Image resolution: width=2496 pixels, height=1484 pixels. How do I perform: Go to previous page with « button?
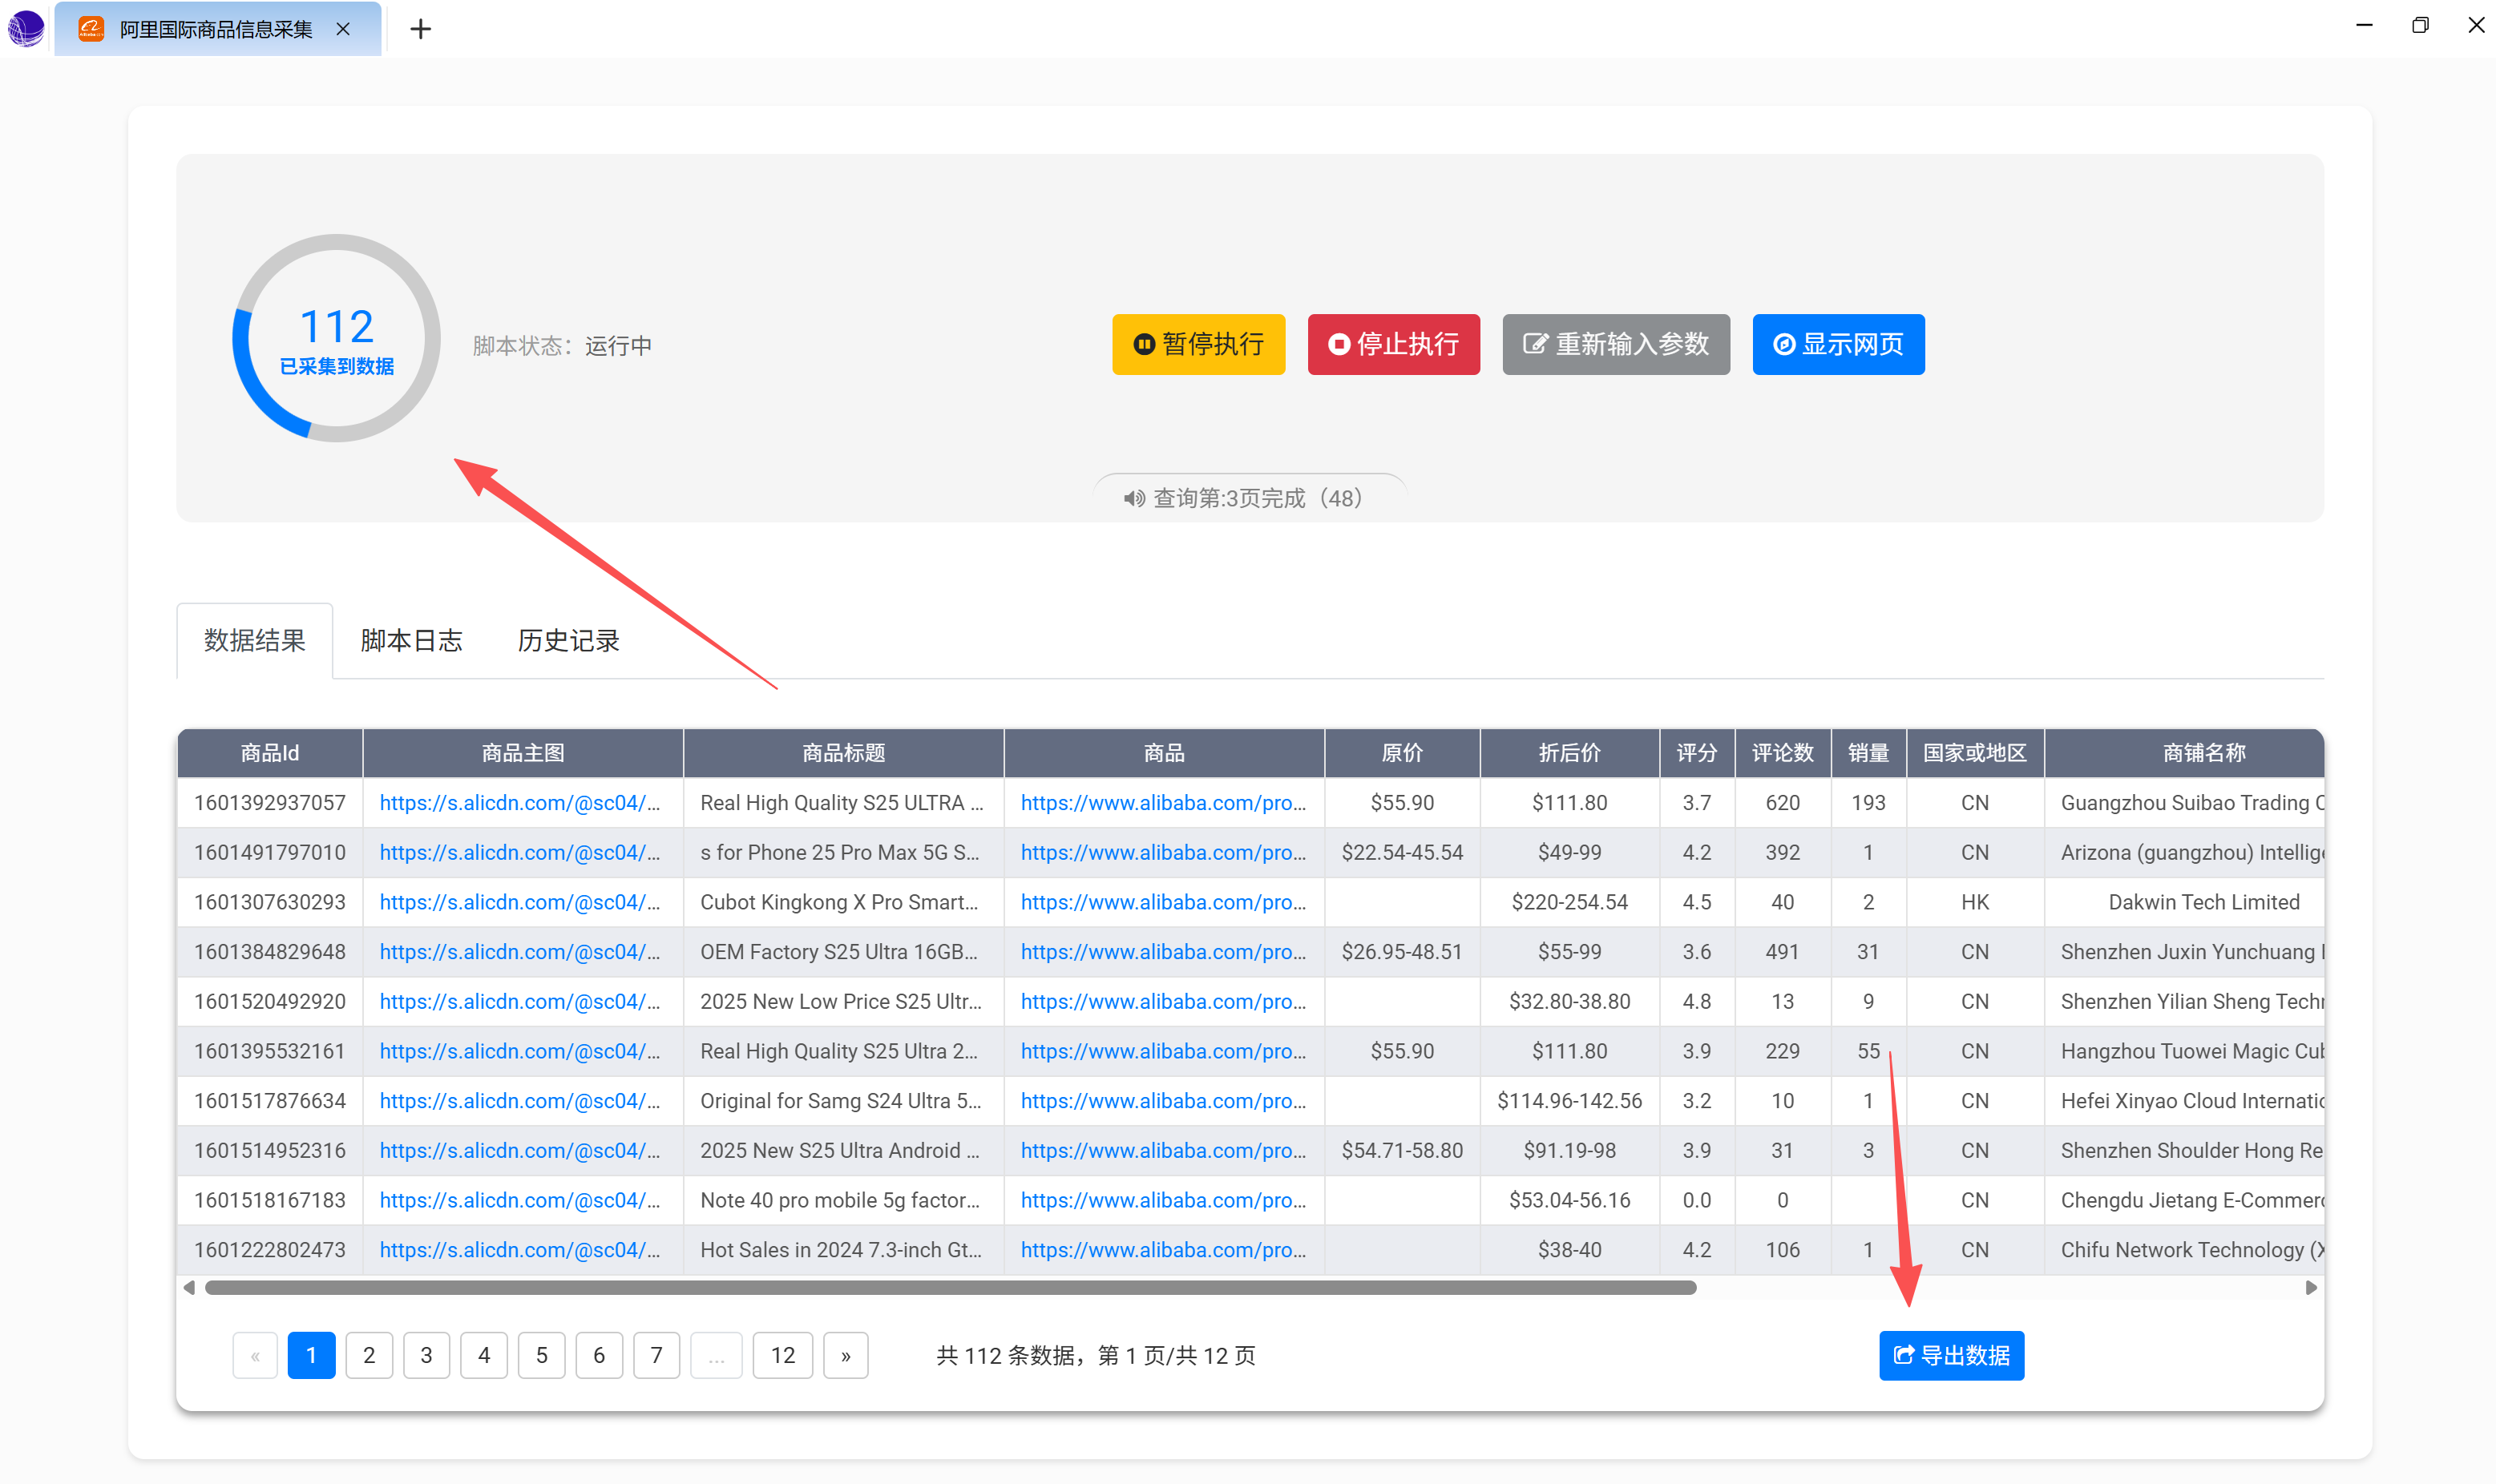click(x=255, y=1355)
